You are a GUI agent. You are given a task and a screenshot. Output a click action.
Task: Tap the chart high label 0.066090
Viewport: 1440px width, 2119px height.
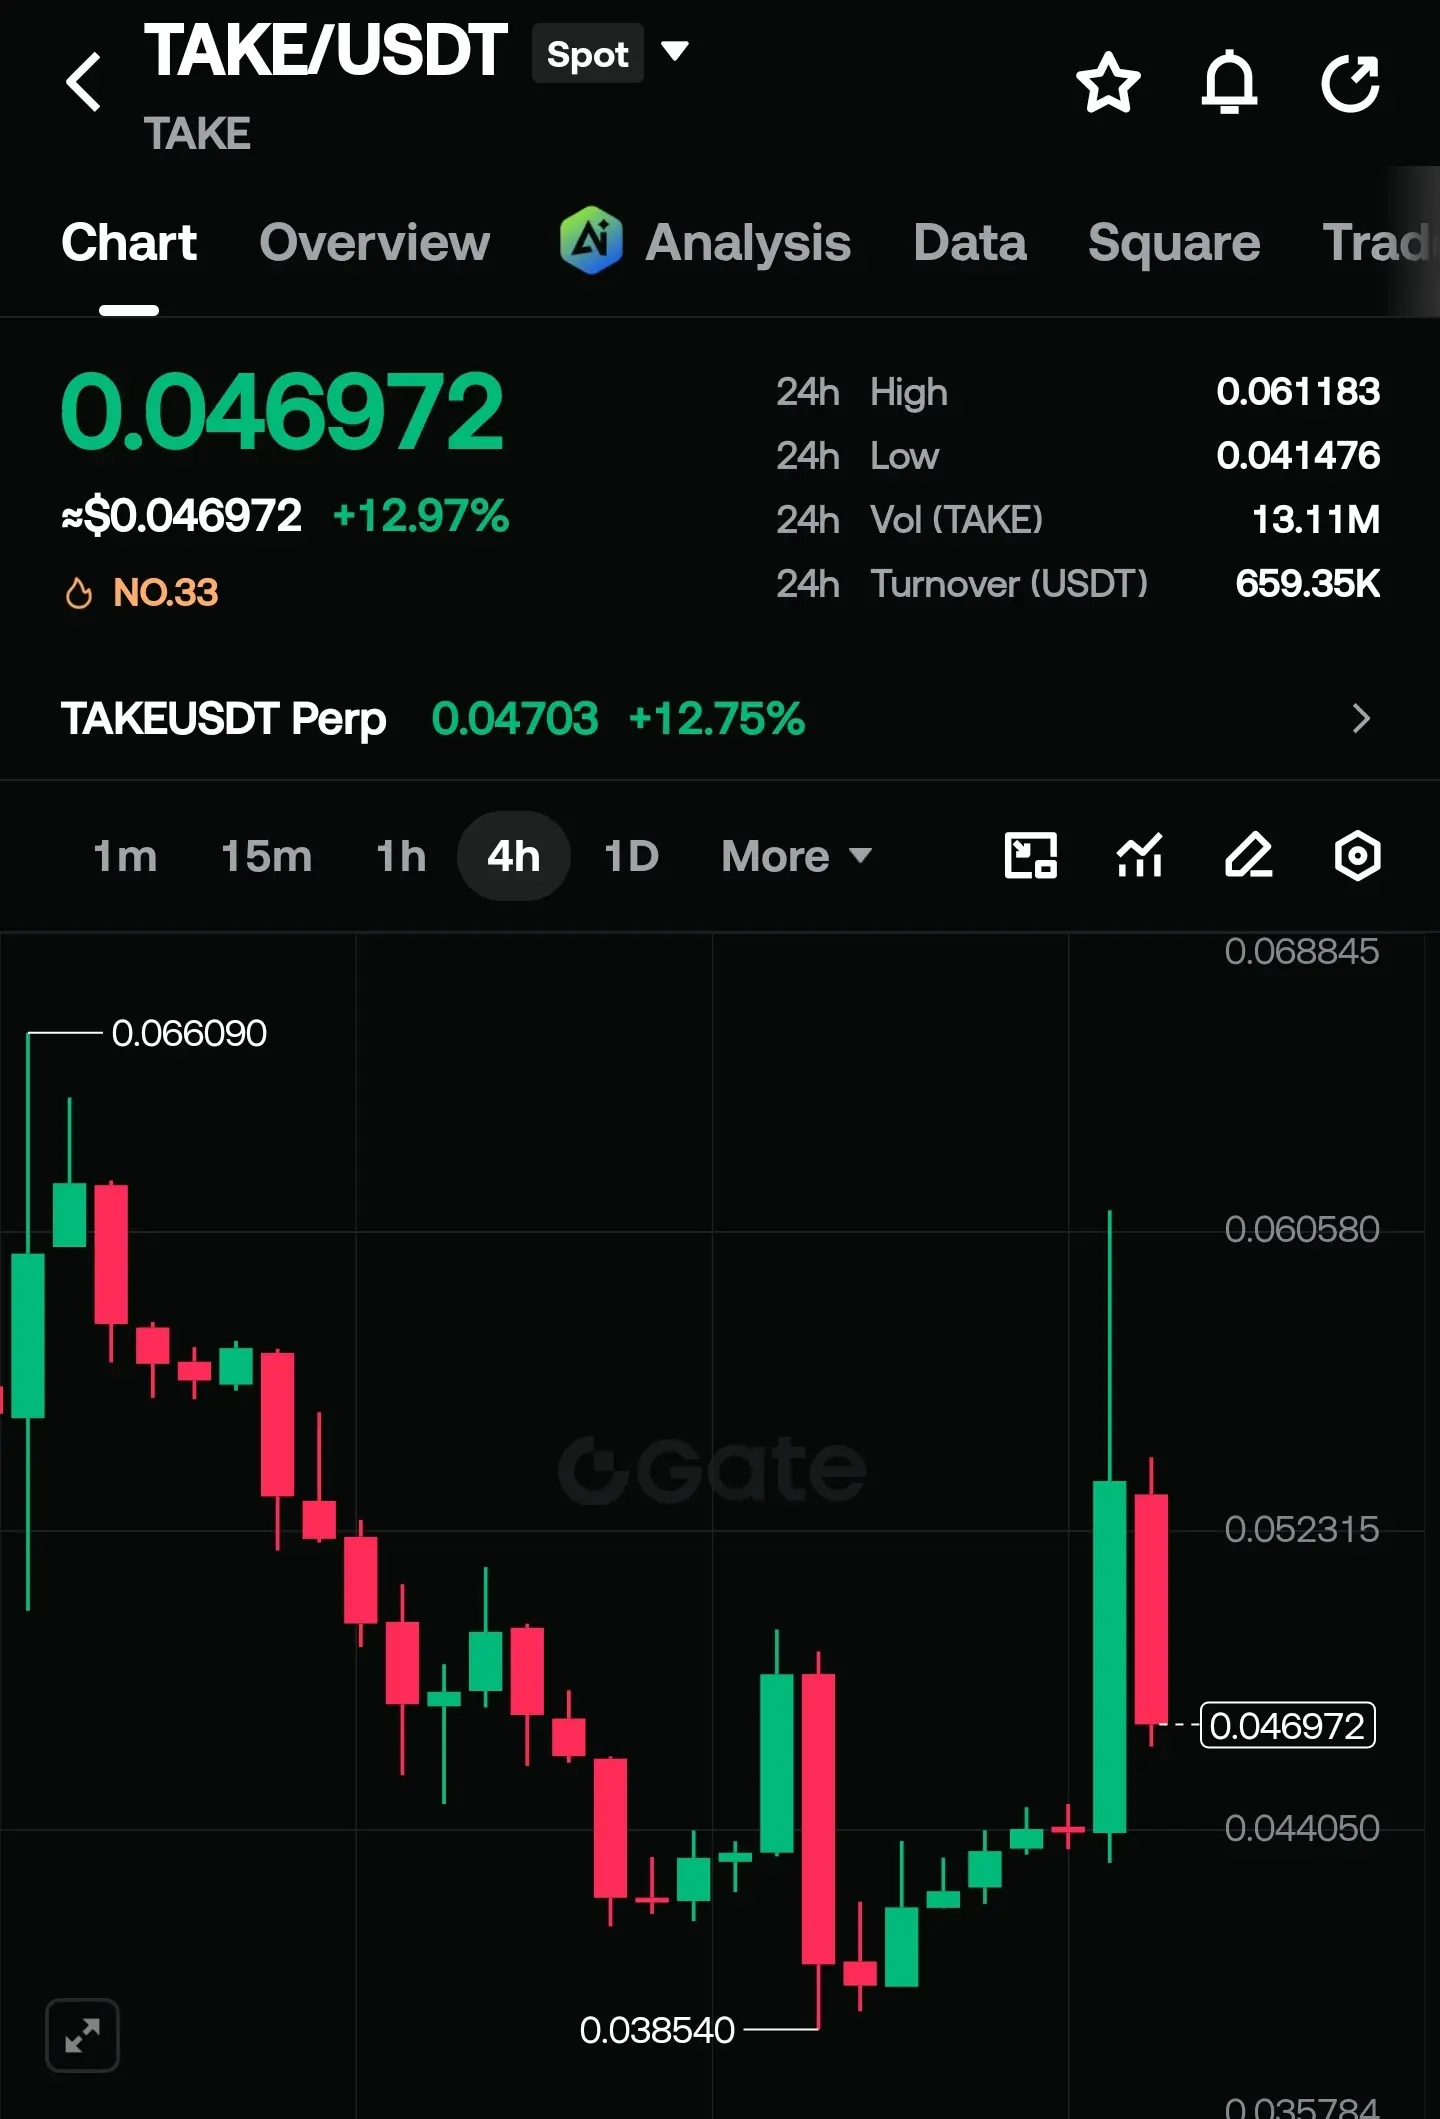point(189,1033)
